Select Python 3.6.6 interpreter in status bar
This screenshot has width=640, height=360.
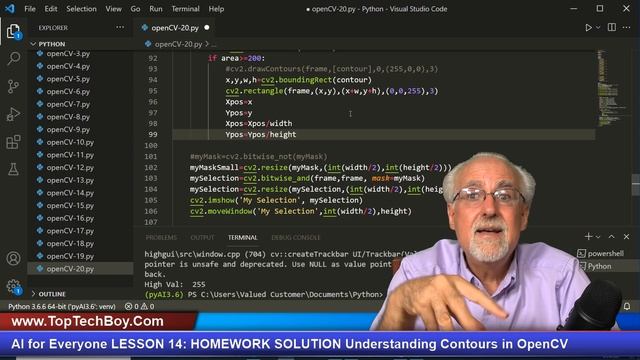click(x=62, y=306)
